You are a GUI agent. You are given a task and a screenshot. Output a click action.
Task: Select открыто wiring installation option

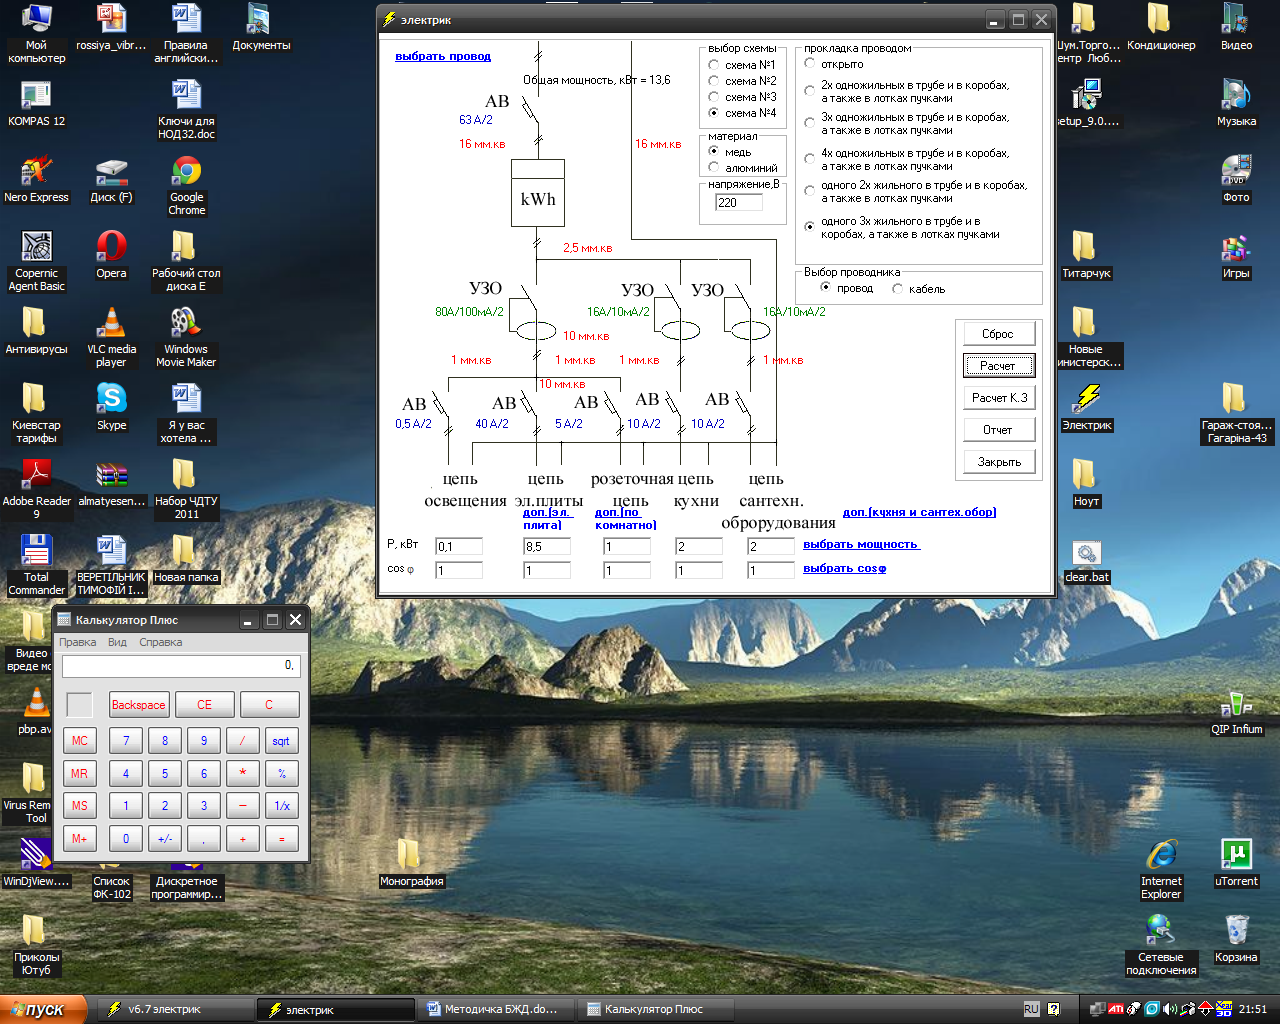click(810, 64)
